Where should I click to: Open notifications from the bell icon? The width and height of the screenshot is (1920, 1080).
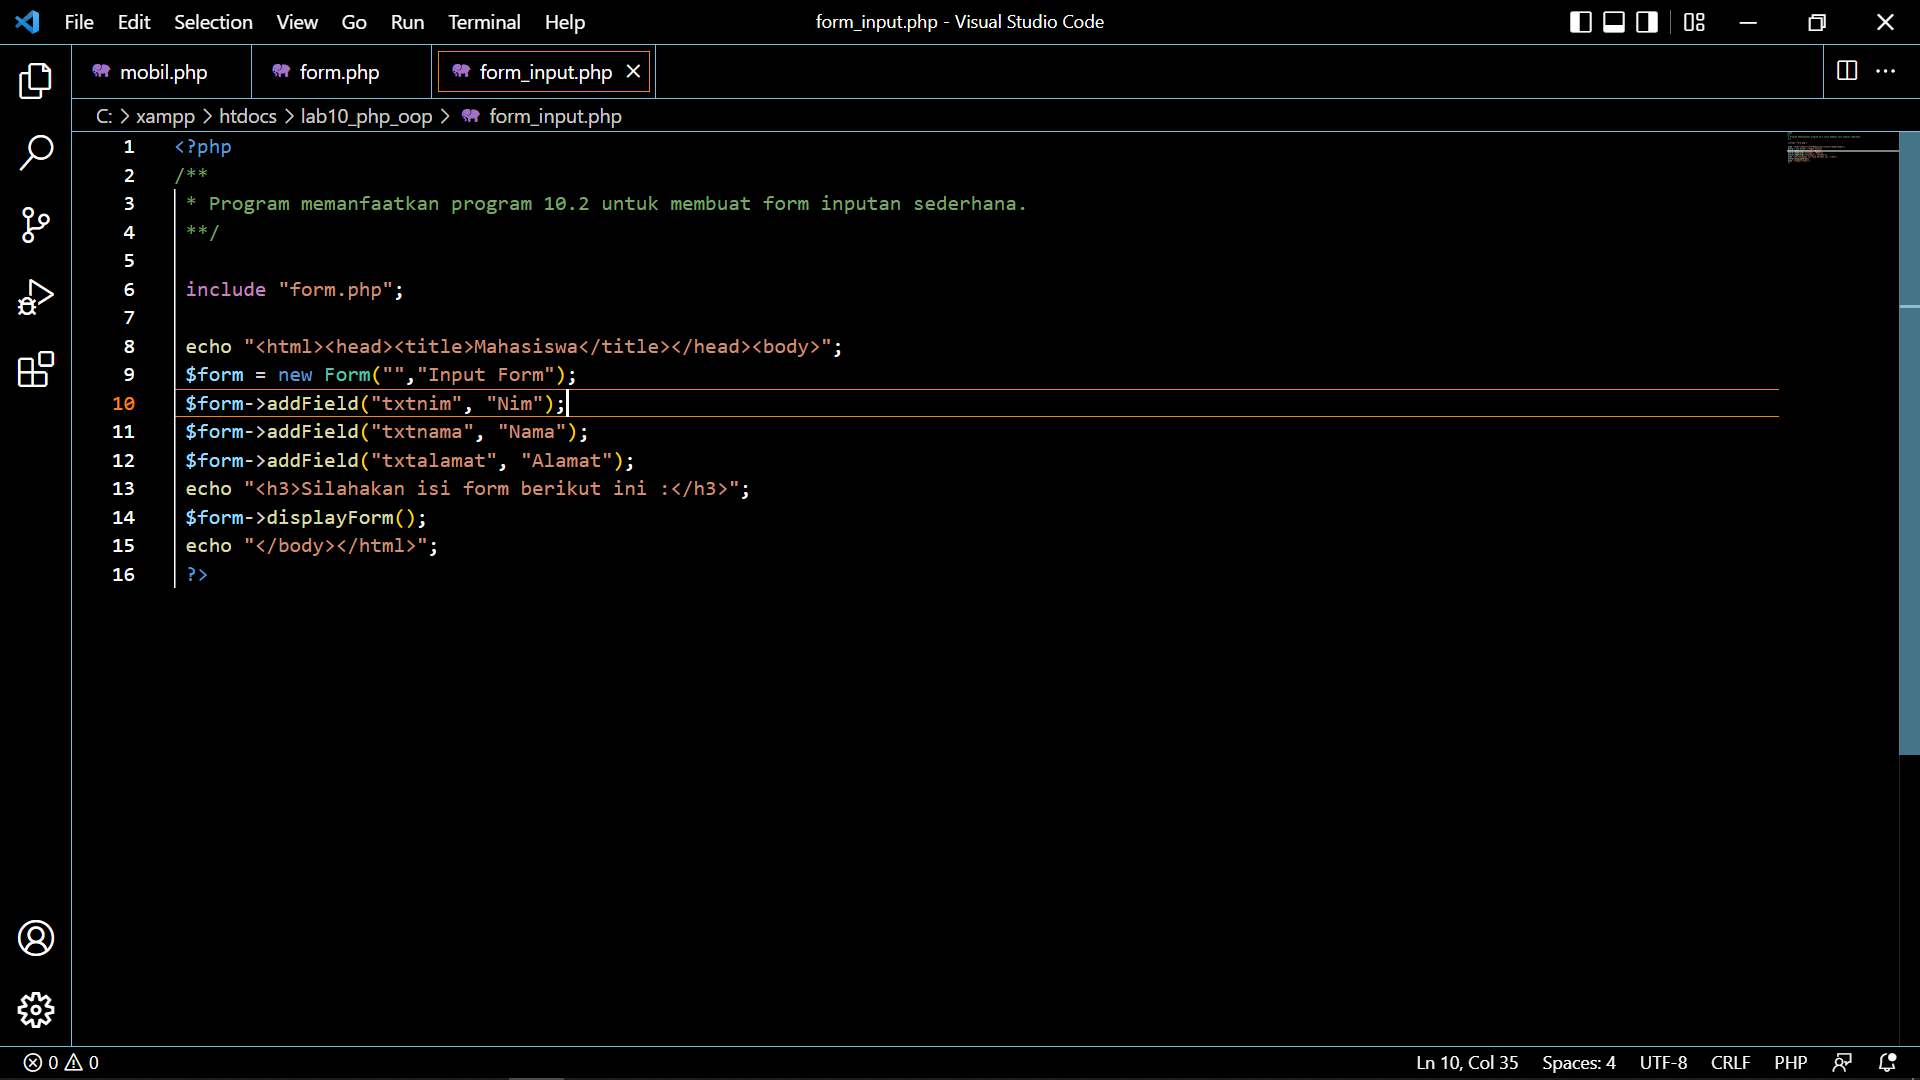click(1888, 1063)
